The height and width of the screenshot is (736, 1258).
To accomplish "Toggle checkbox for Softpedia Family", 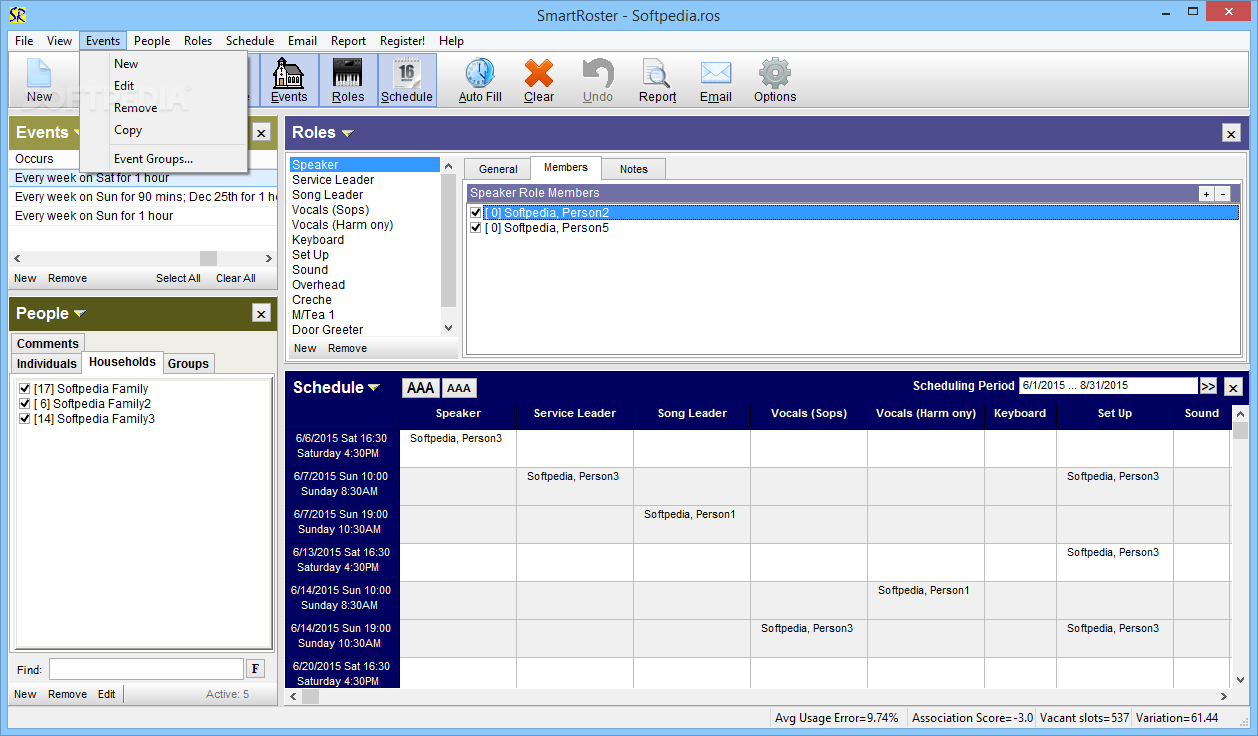I will (25, 389).
